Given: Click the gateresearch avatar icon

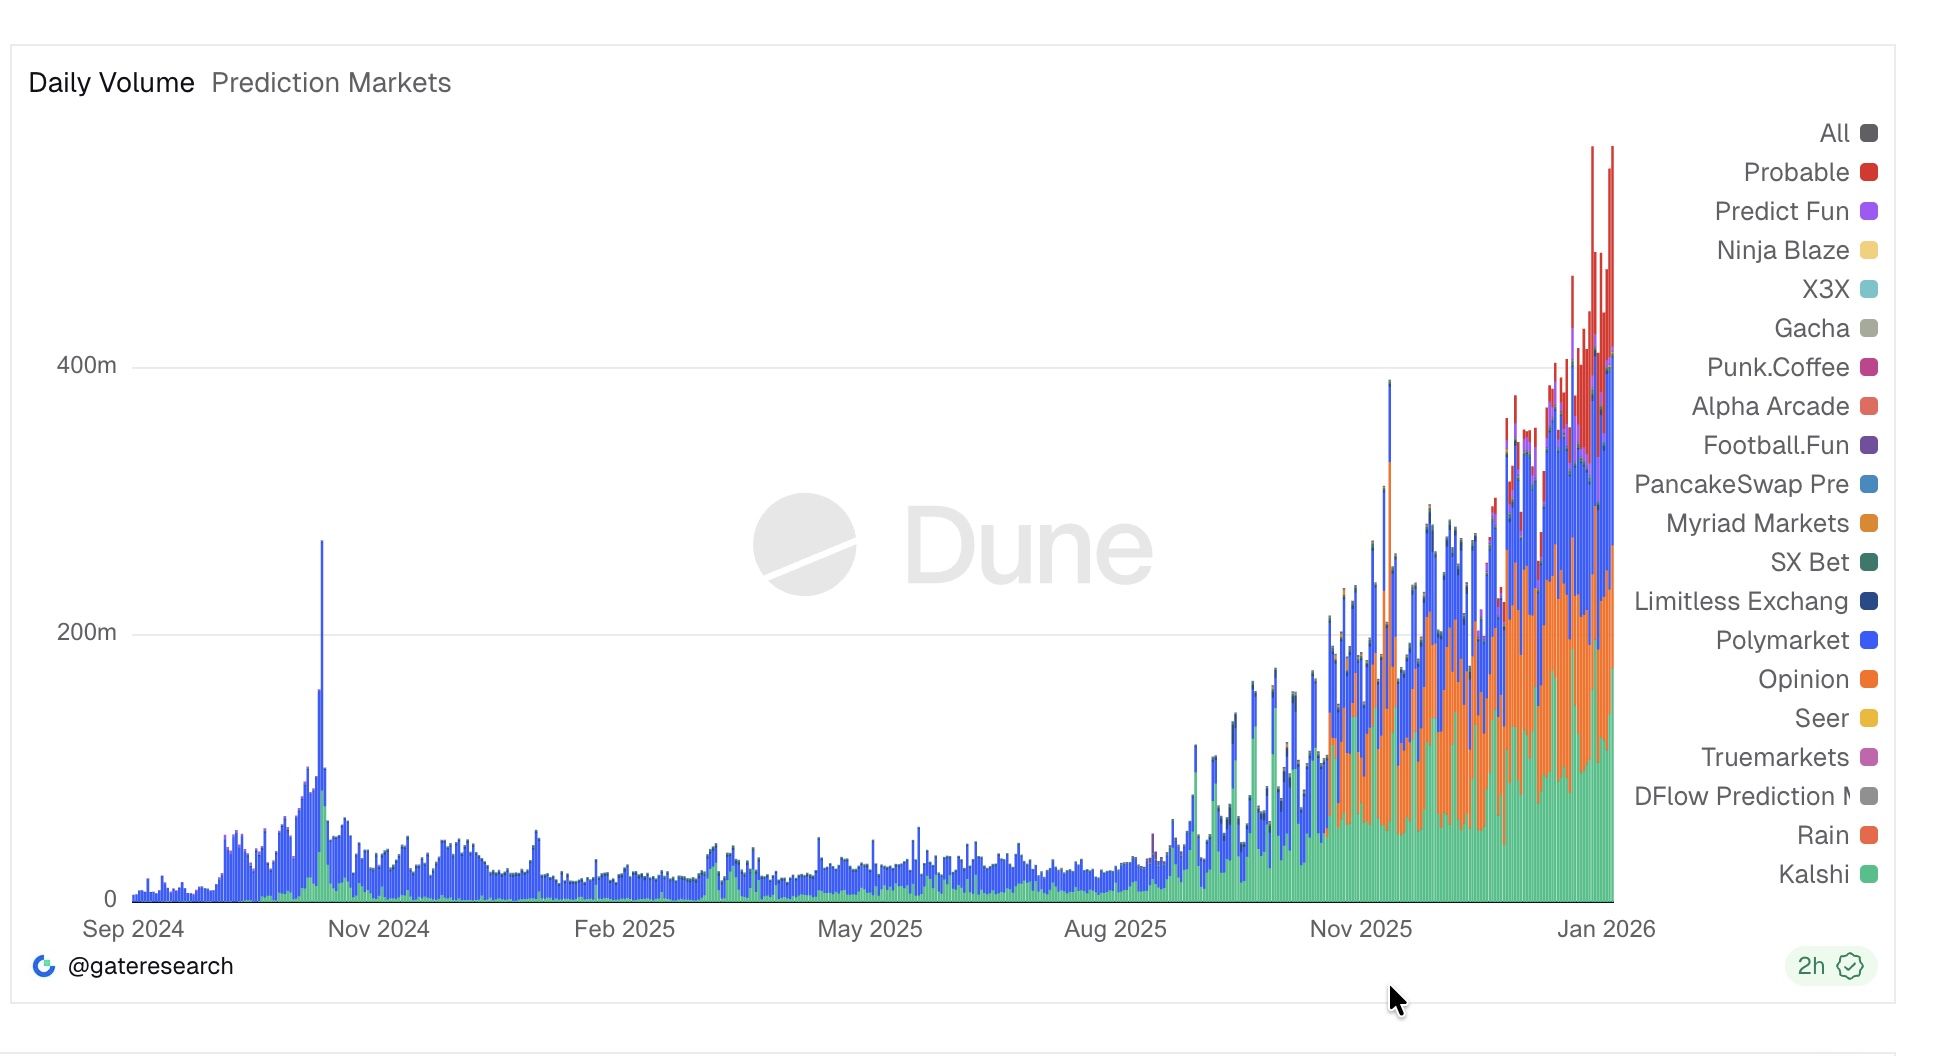Looking at the screenshot, I should [44, 966].
